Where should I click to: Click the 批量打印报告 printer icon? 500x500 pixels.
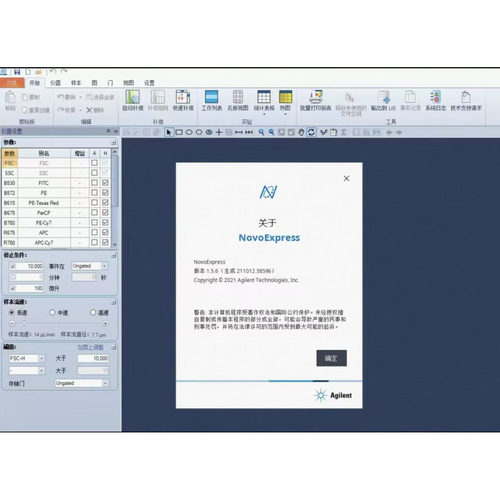pos(315,97)
